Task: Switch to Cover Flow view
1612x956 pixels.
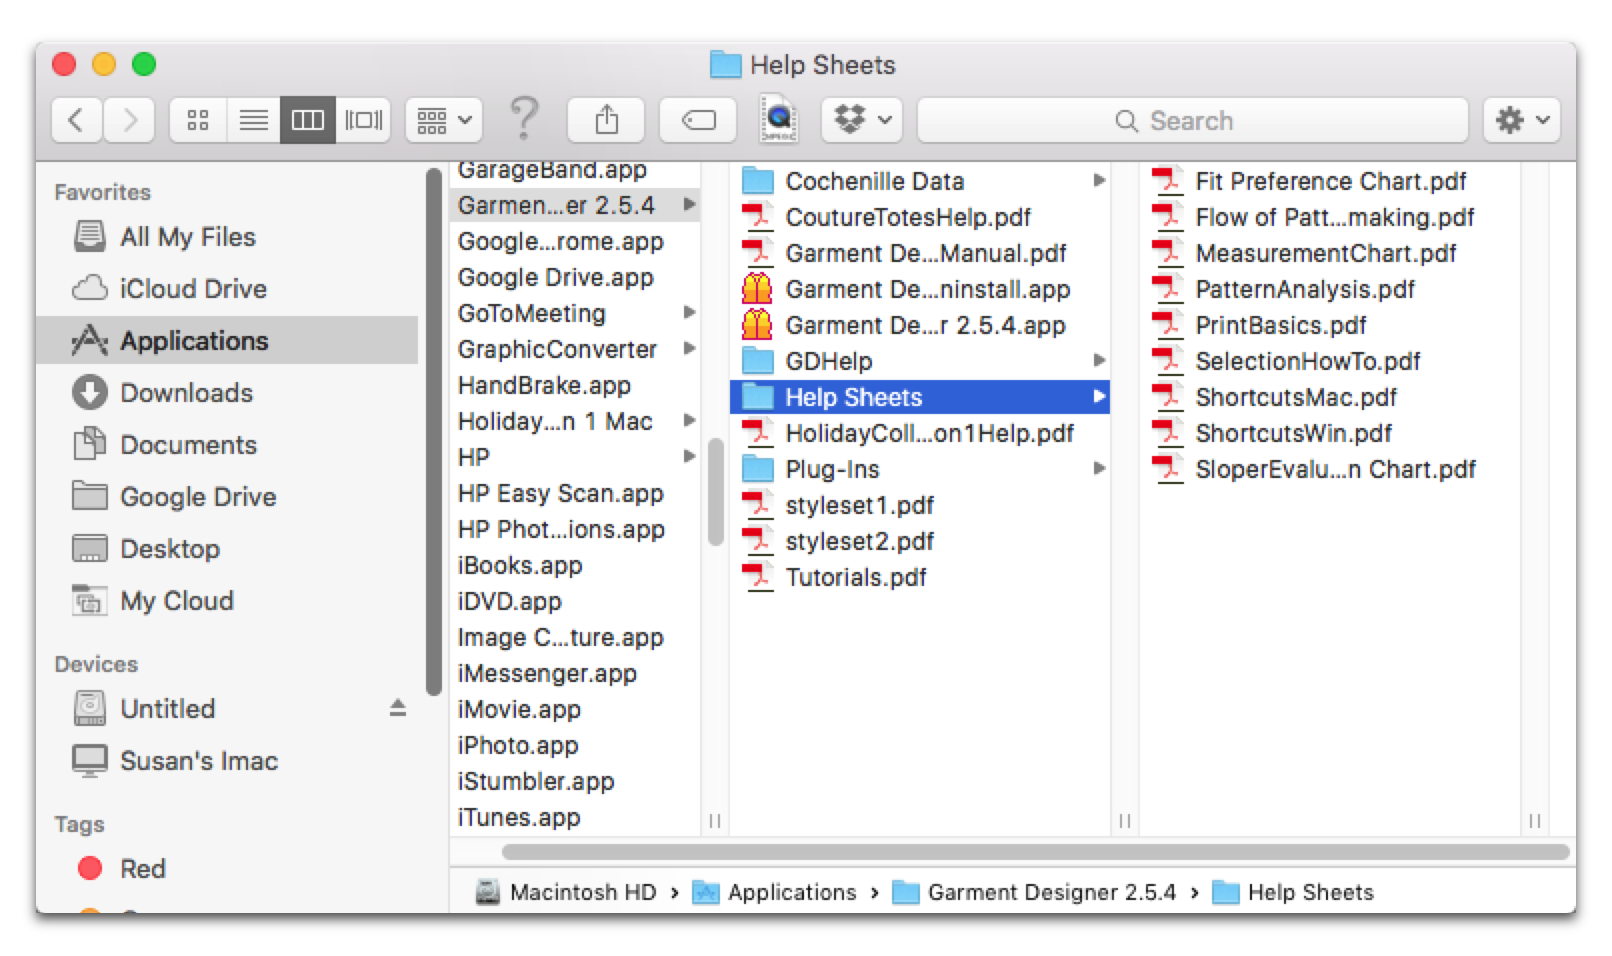Action: 363,121
